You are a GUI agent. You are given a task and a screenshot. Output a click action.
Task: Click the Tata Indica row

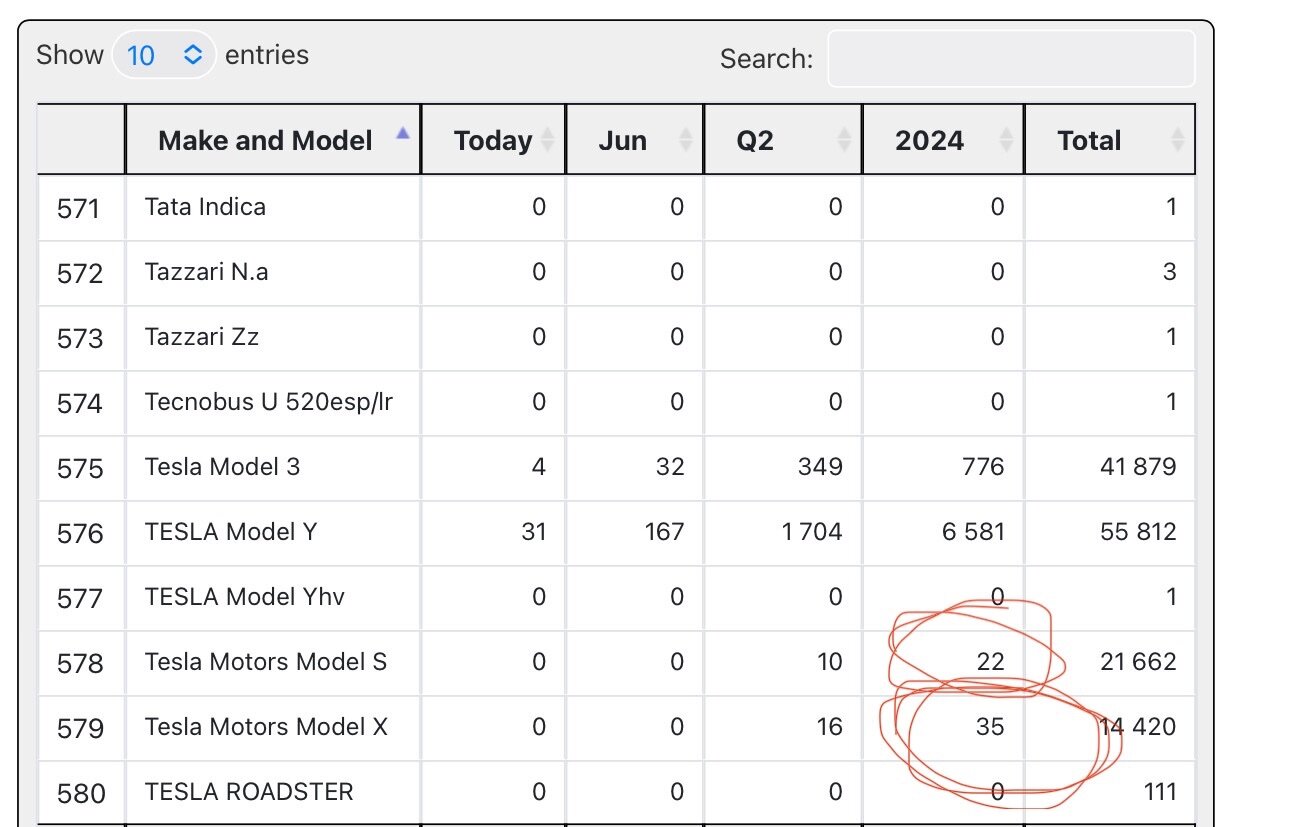(x=616, y=208)
